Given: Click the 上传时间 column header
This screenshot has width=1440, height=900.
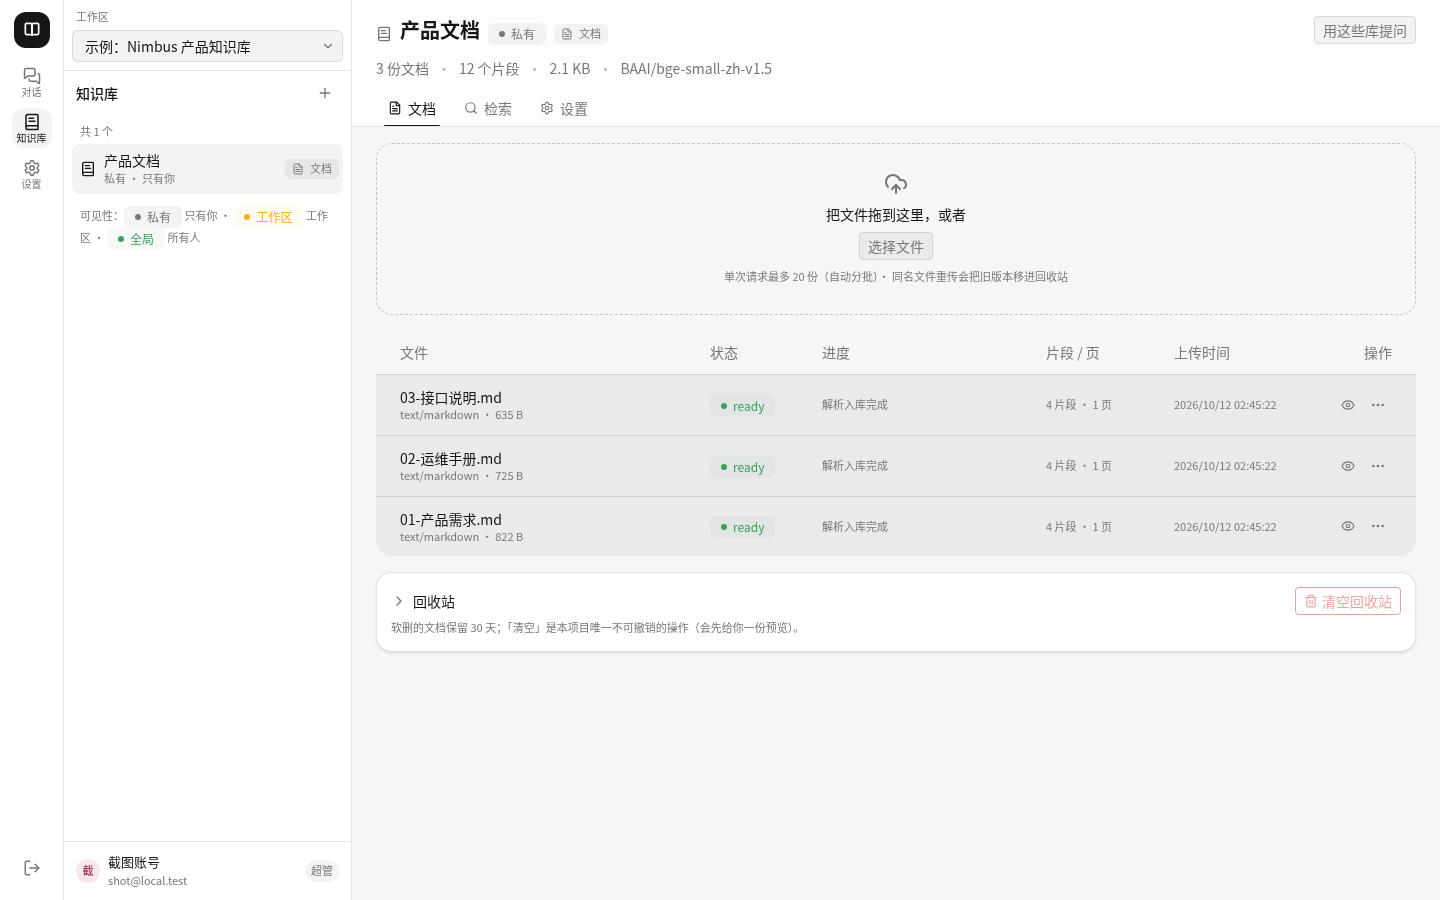Looking at the screenshot, I should pyautogui.click(x=1202, y=353).
